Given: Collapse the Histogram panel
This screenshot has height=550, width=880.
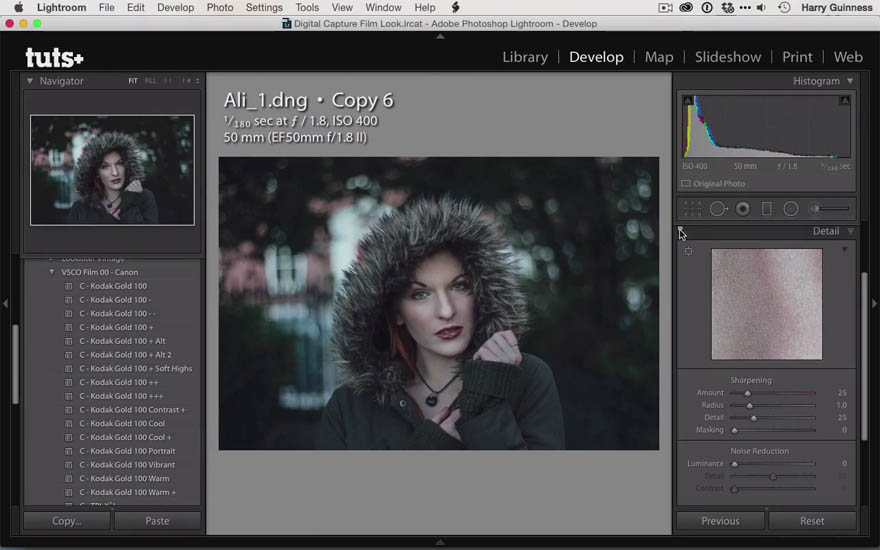Looking at the screenshot, I should coord(850,81).
